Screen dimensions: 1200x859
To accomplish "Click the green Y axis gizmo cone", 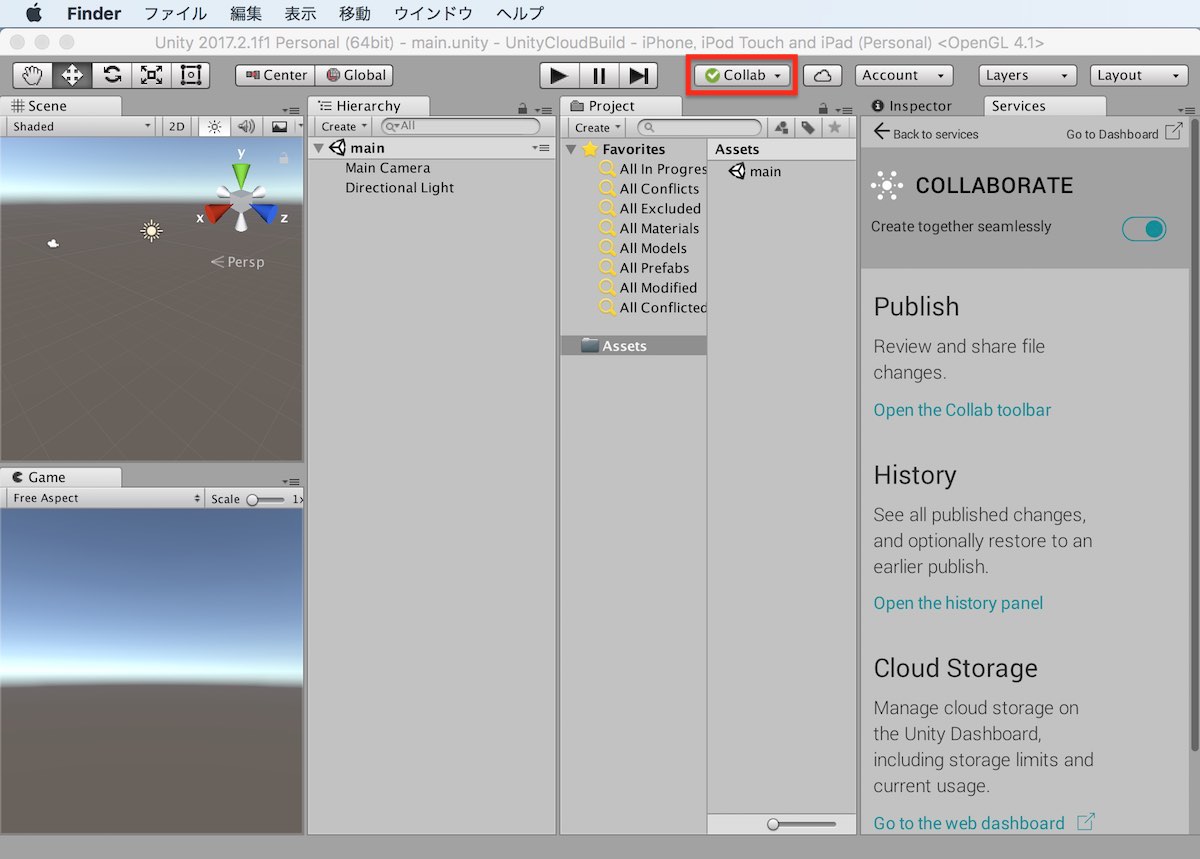I will point(241,174).
